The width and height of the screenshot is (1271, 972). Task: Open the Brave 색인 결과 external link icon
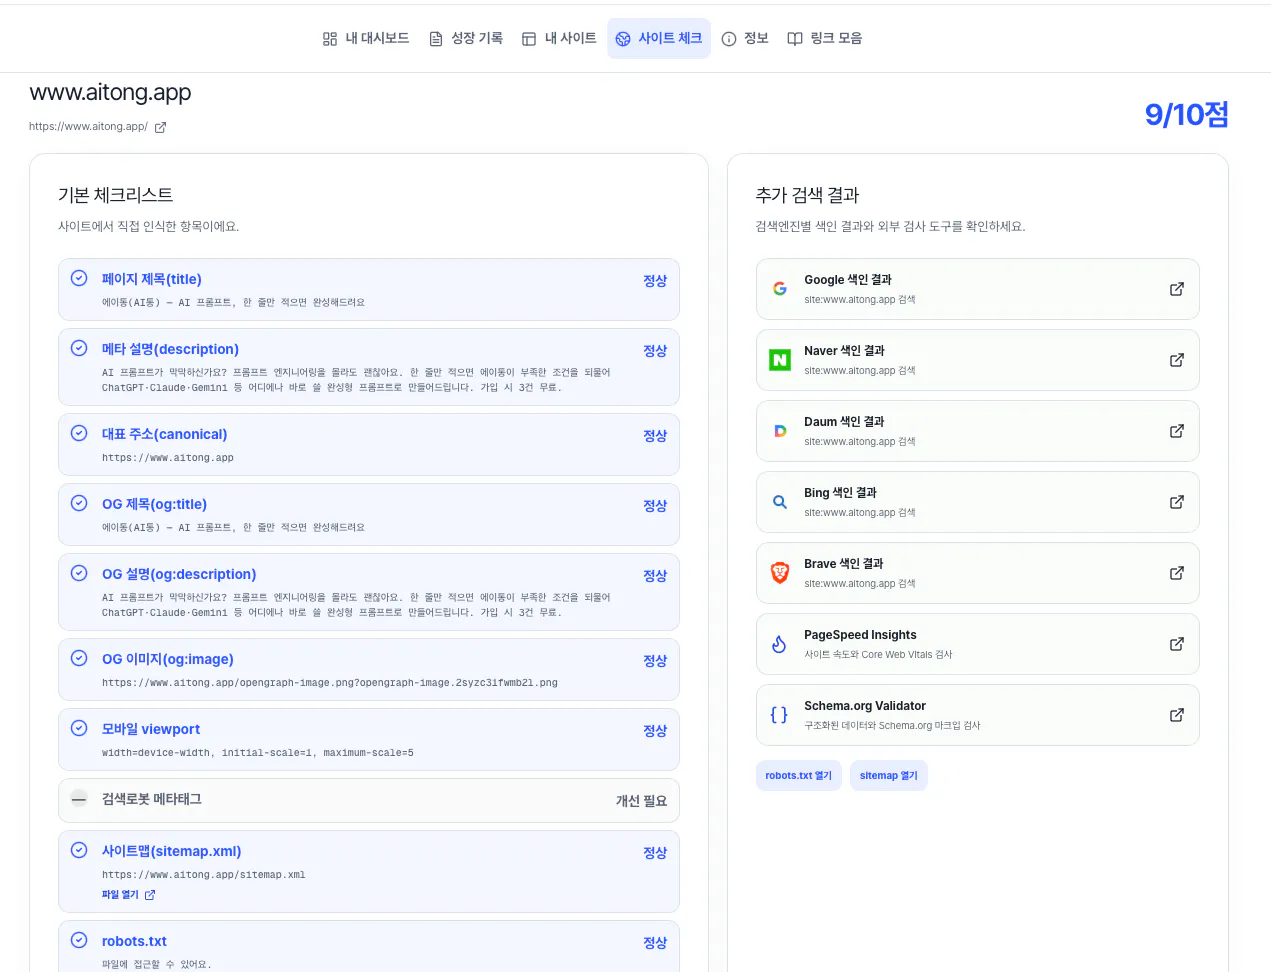[1177, 573]
